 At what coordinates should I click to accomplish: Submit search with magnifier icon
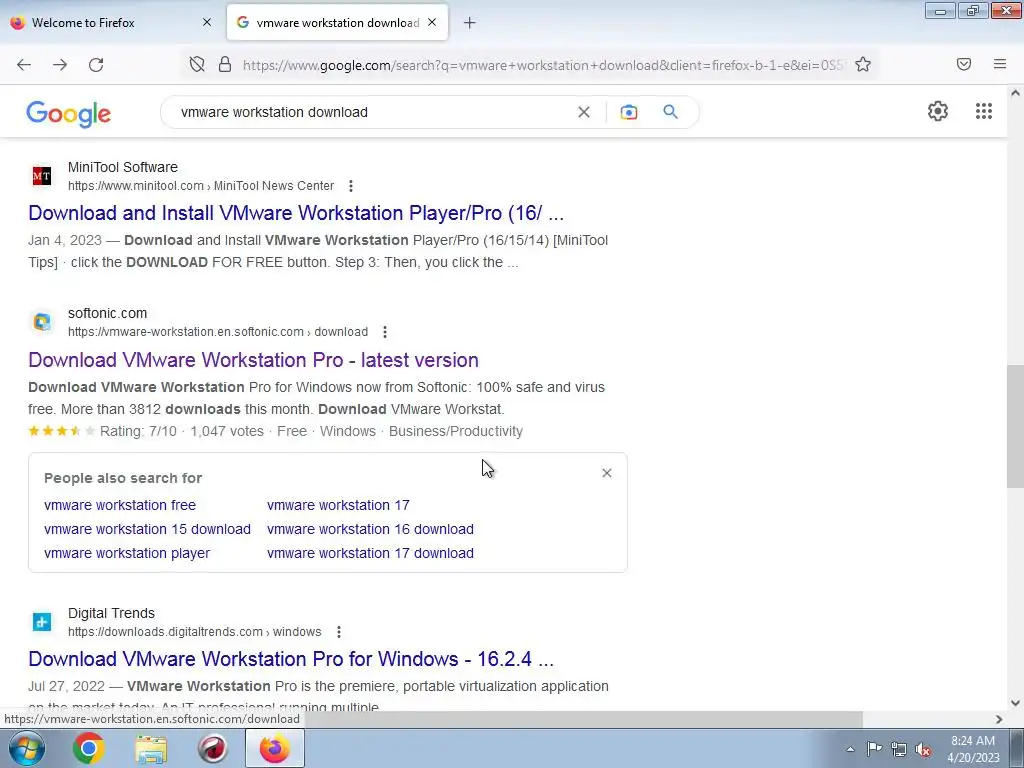pyautogui.click(x=670, y=112)
